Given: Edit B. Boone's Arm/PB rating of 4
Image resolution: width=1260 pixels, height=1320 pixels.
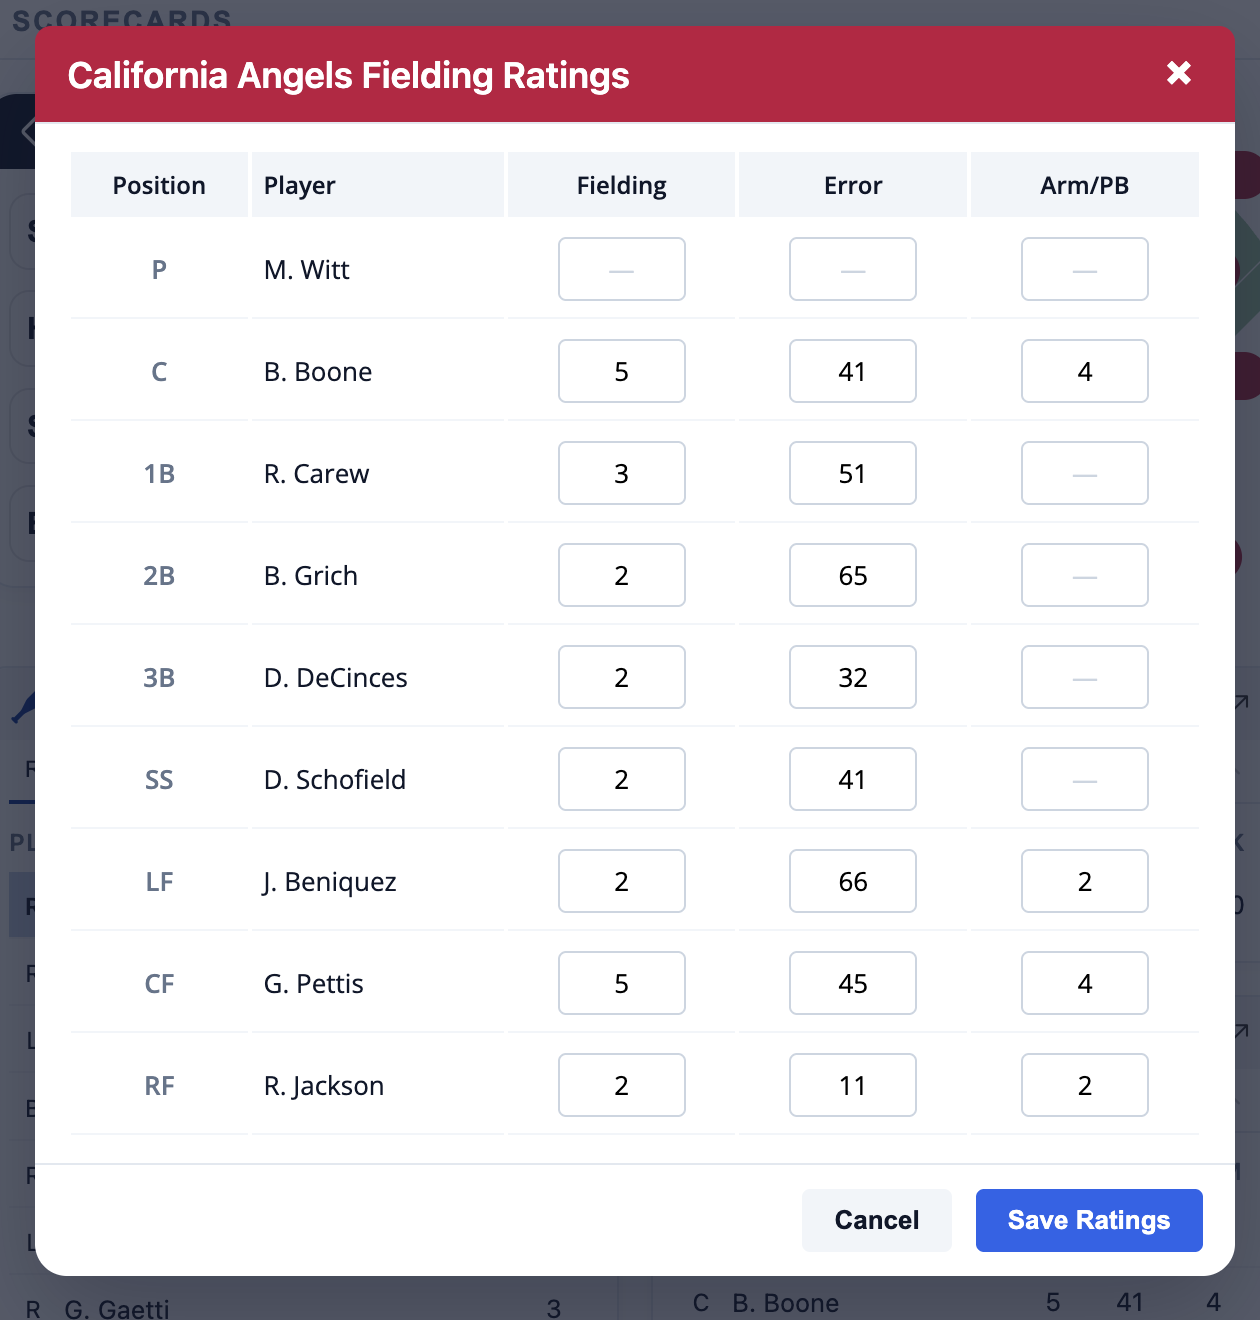Looking at the screenshot, I should tap(1084, 371).
